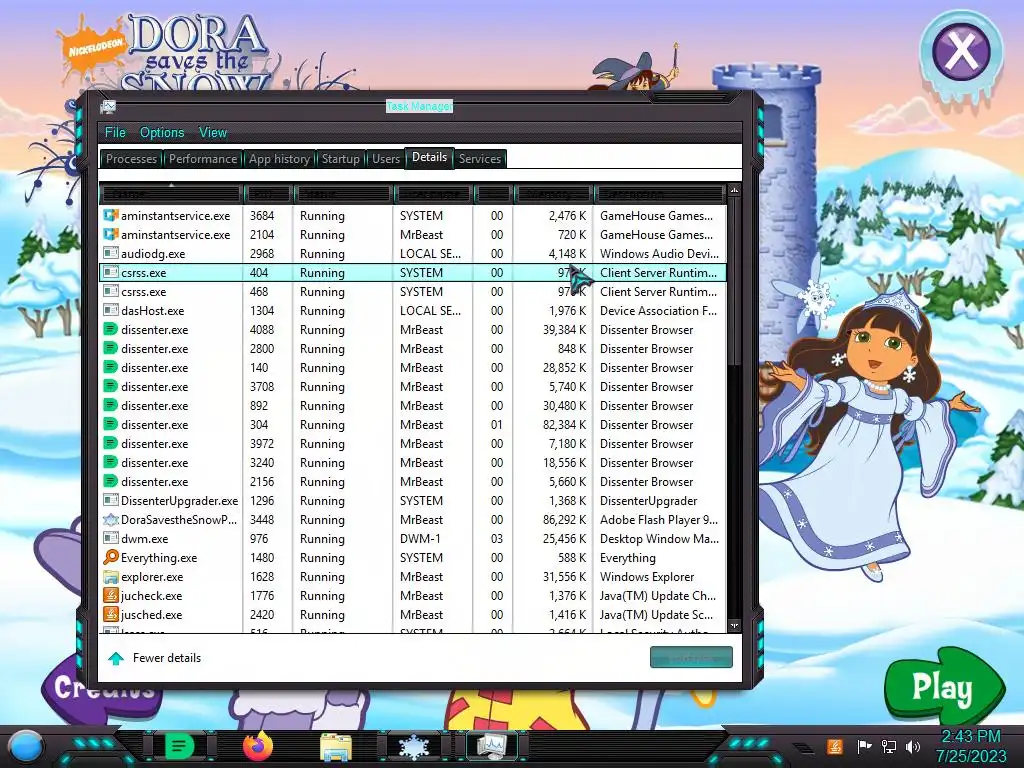Click the Java update tray icon
1024x768 pixels.
pos(835,746)
